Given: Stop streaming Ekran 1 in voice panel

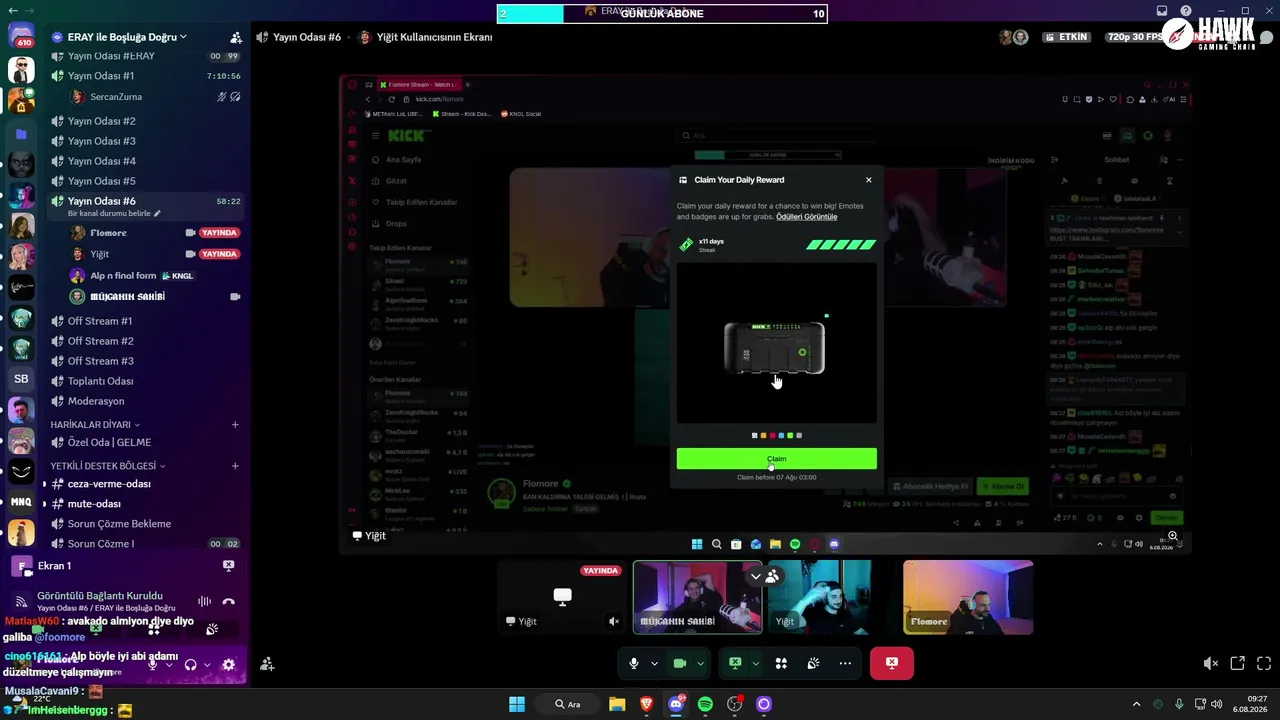Looking at the screenshot, I should pyautogui.click(x=228, y=566).
